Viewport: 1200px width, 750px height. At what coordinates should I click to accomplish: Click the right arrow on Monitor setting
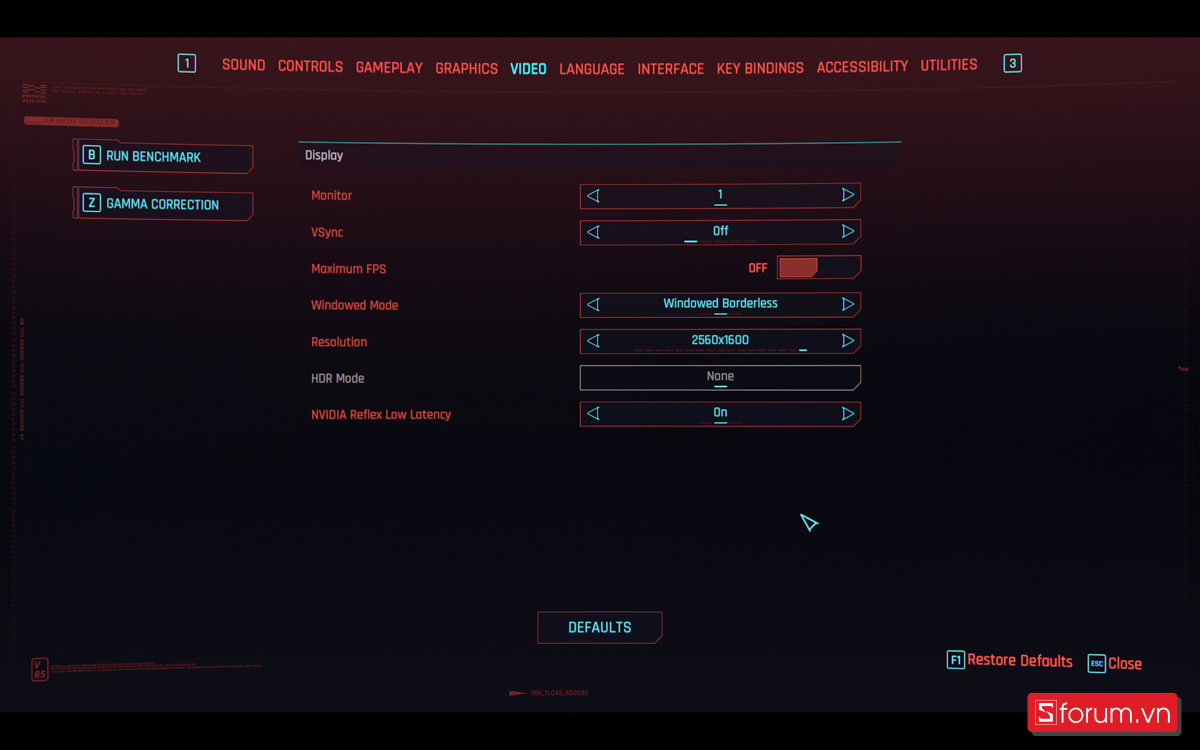coord(848,195)
